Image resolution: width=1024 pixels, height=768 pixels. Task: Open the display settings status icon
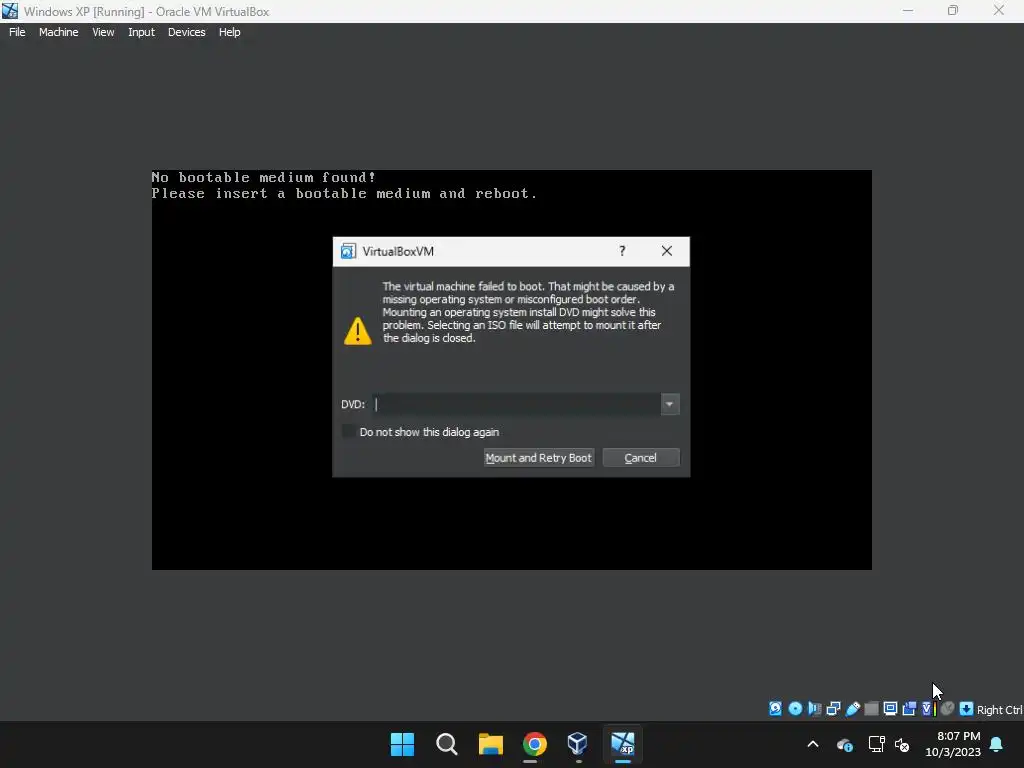[890, 709]
